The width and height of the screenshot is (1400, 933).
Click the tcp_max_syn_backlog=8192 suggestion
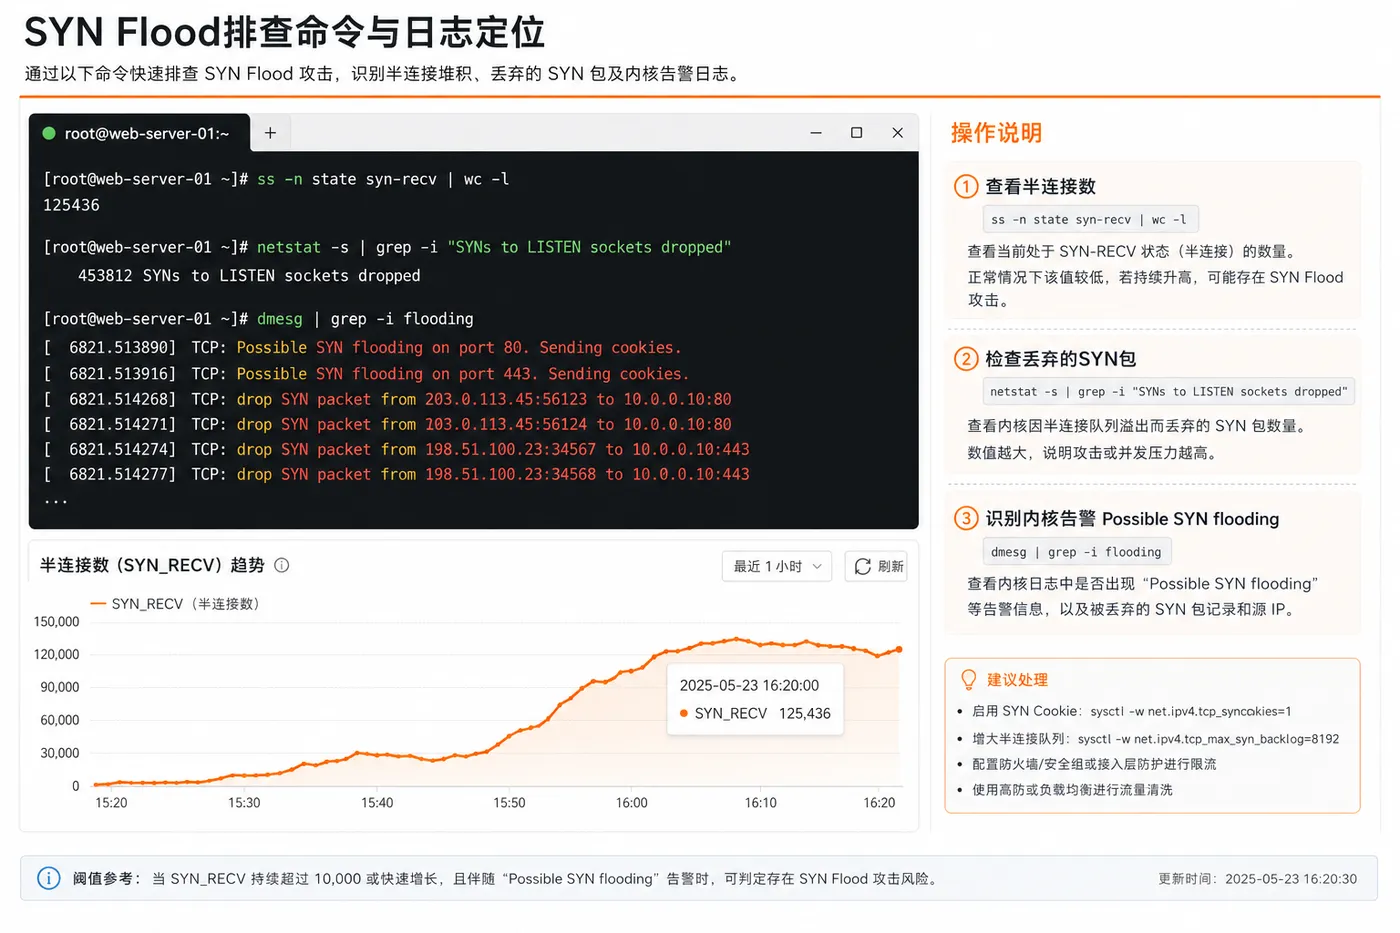[1155, 739]
